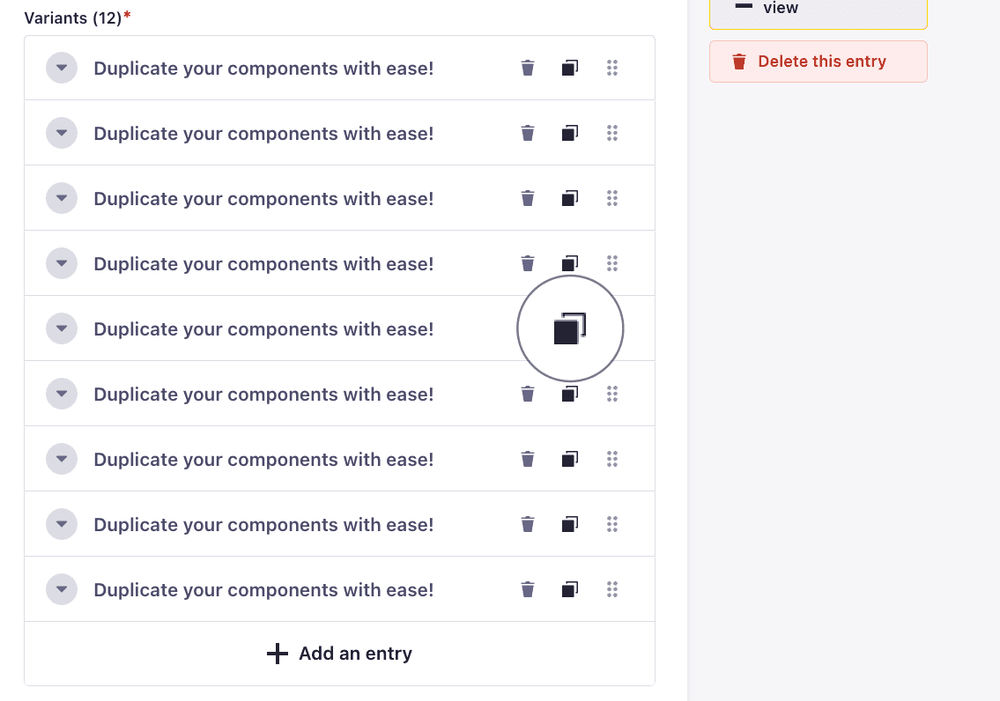Duplicate the second variant entry
Screen dimensions: 1000x701
pos(569,133)
